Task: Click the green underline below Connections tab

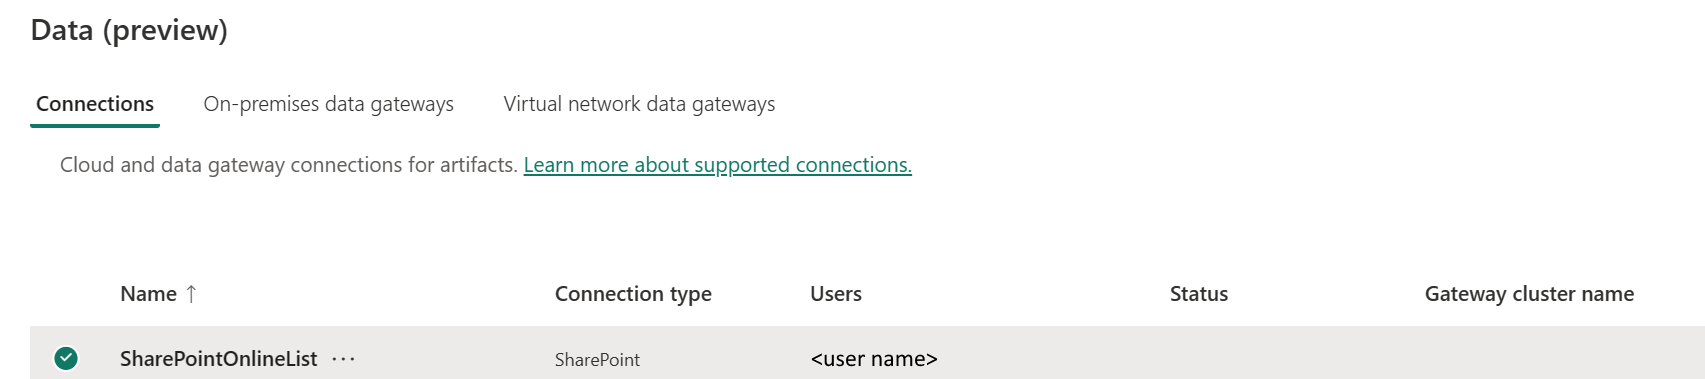Action: coord(95,126)
